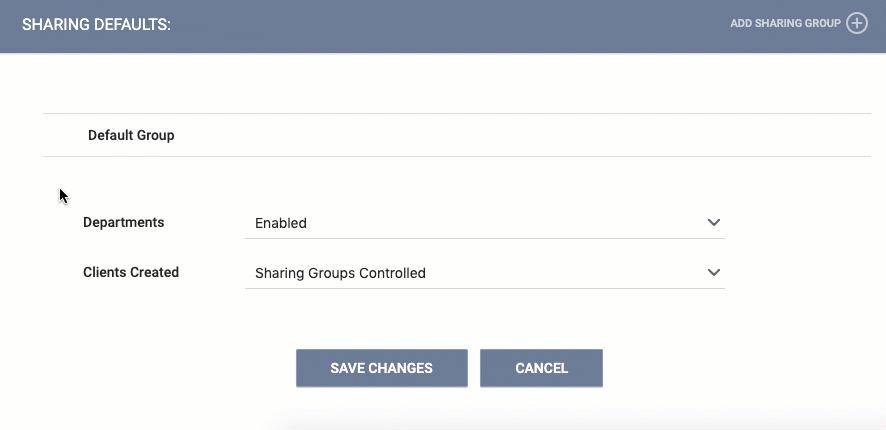Click the Enabled value in Departments field
Screen dimensions: 886x430
[281, 223]
